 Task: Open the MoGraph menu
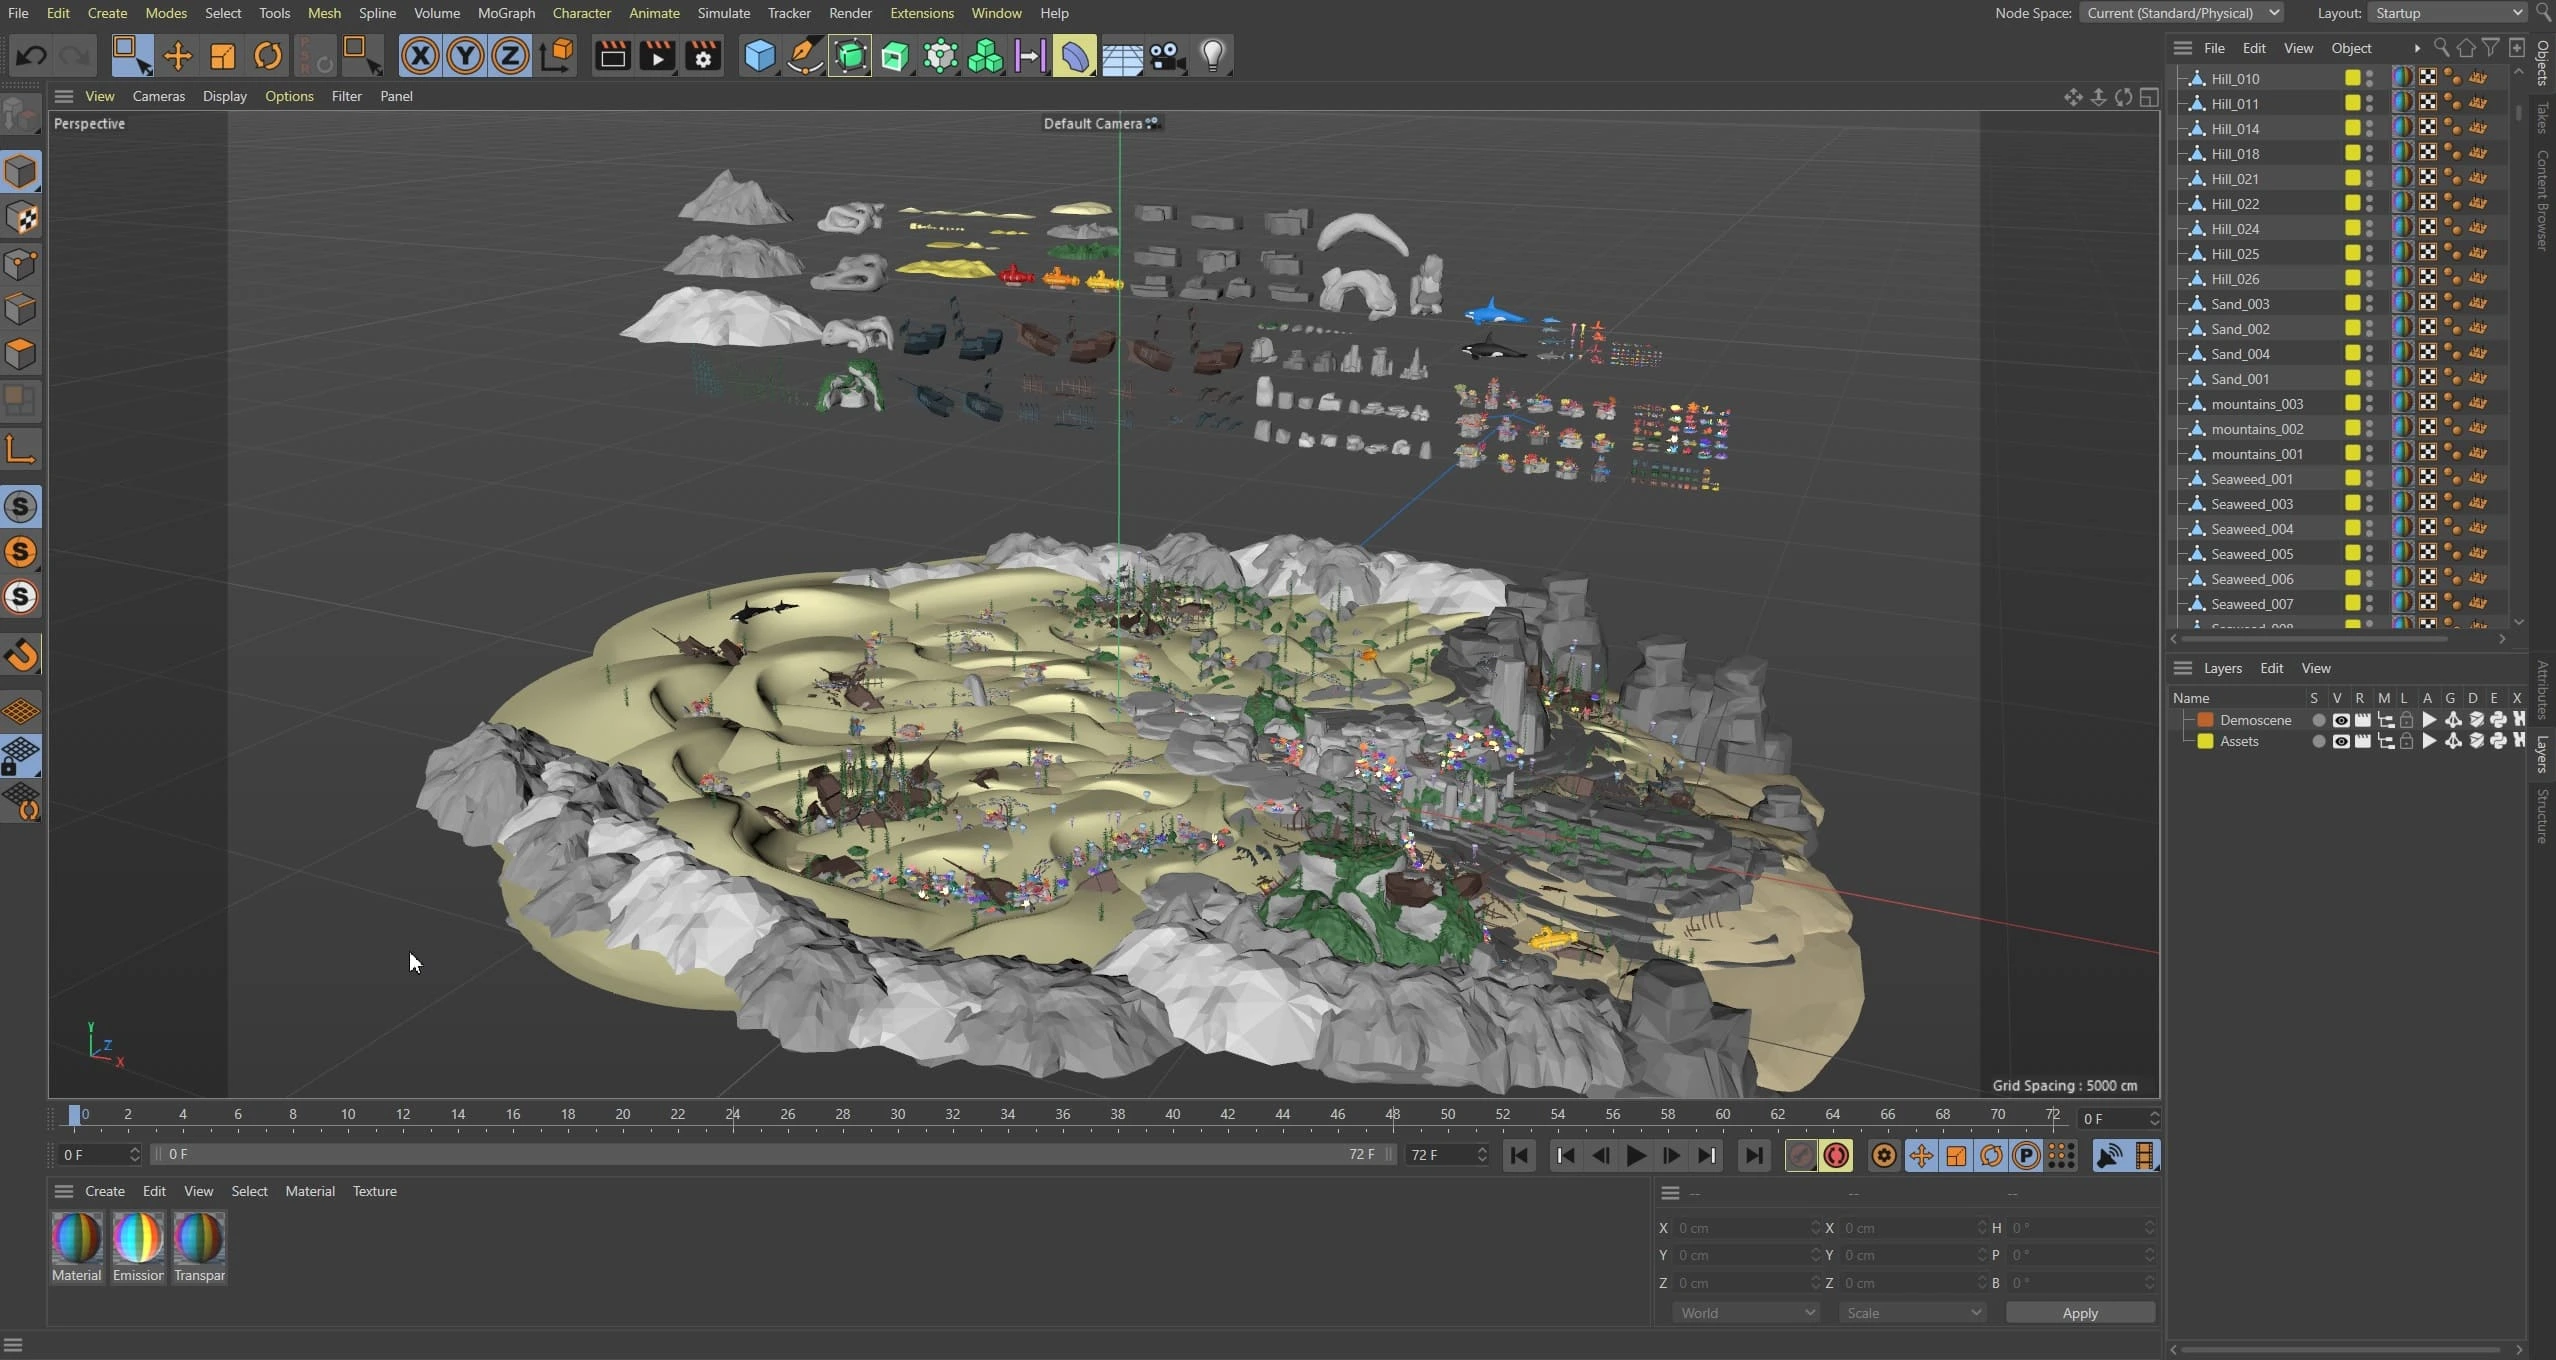click(x=506, y=13)
